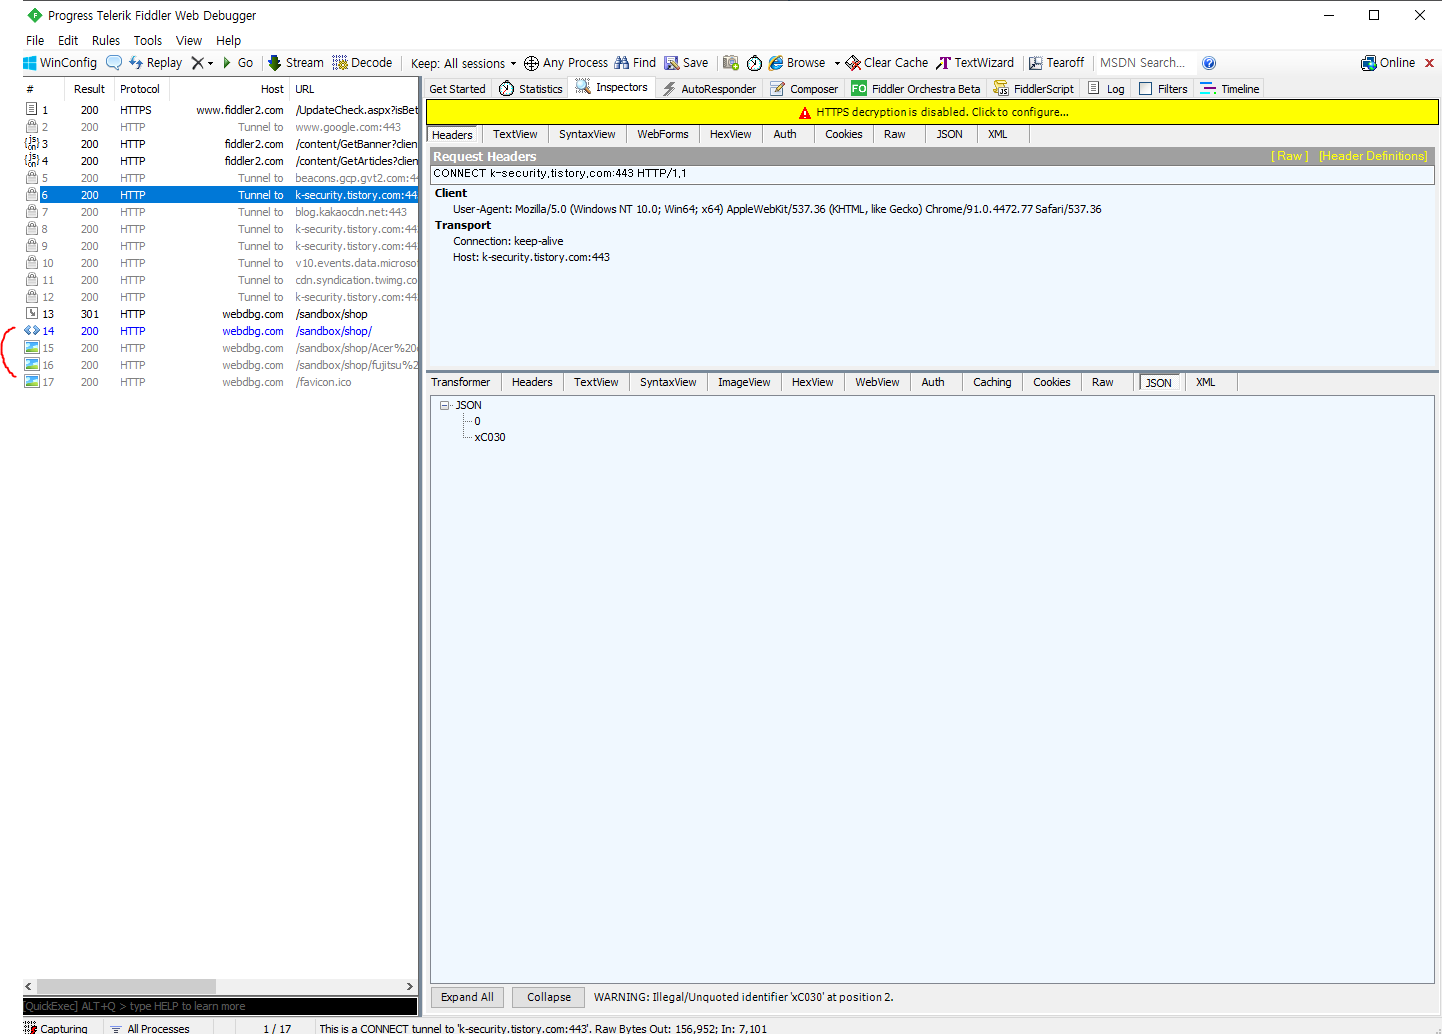
Task: Toggle the Decode option
Action: point(362,63)
